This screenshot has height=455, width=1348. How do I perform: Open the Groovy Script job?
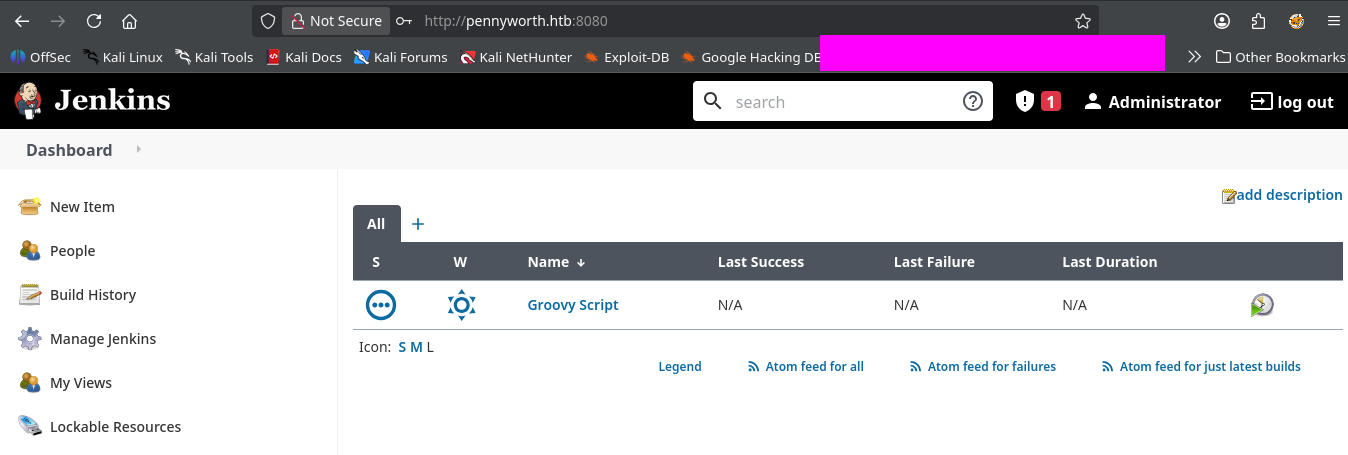(x=573, y=305)
